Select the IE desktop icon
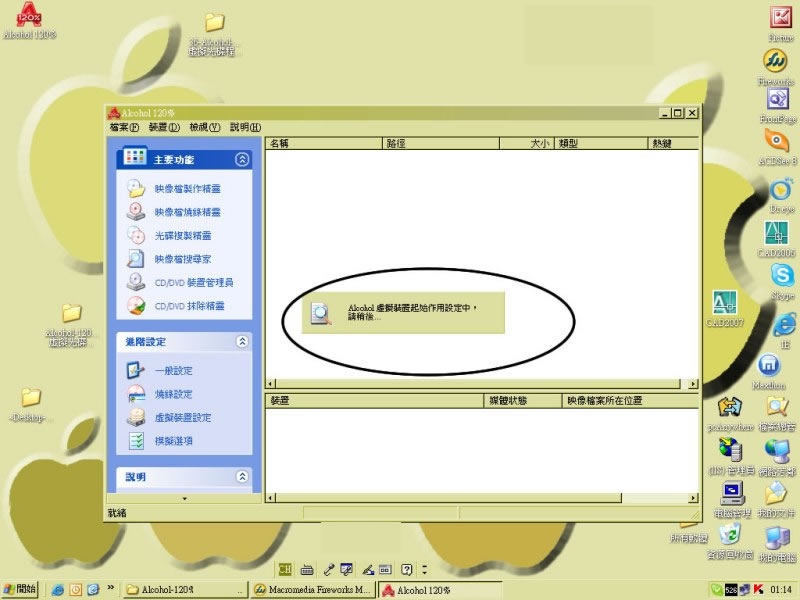Screen dimensions: 800x600 (785, 331)
